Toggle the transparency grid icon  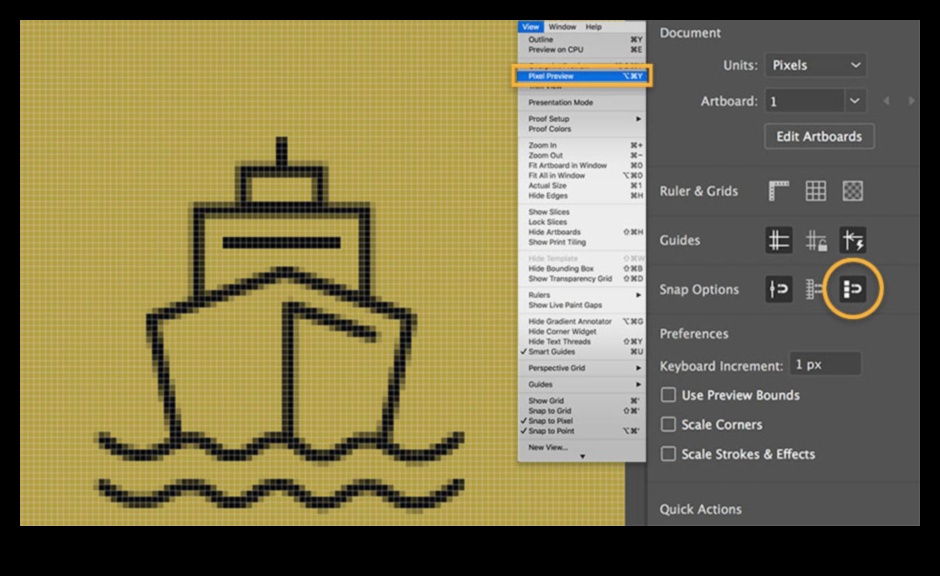pos(852,191)
